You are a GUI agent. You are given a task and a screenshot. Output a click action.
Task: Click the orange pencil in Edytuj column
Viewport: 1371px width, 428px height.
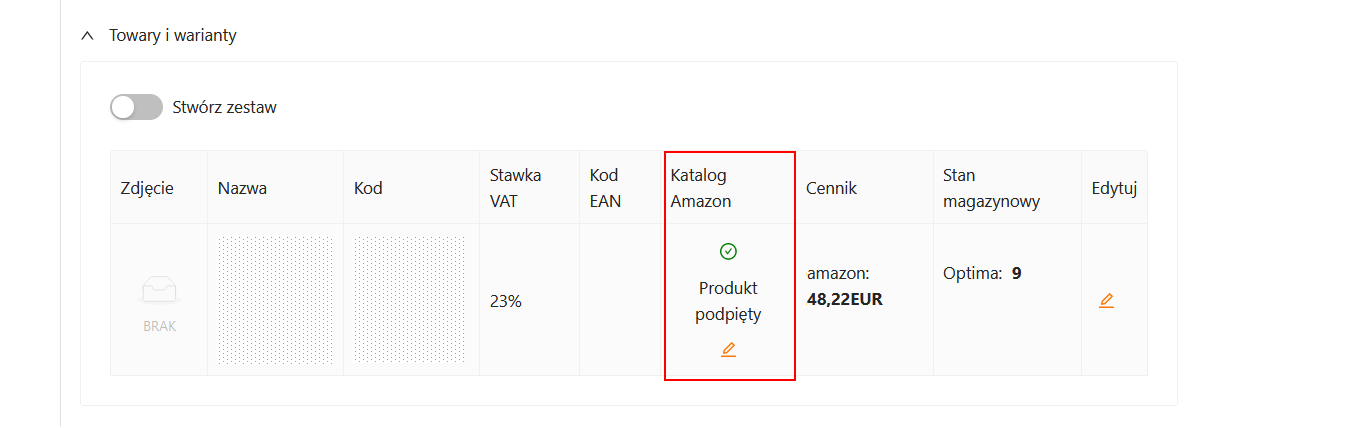[1106, 300]
